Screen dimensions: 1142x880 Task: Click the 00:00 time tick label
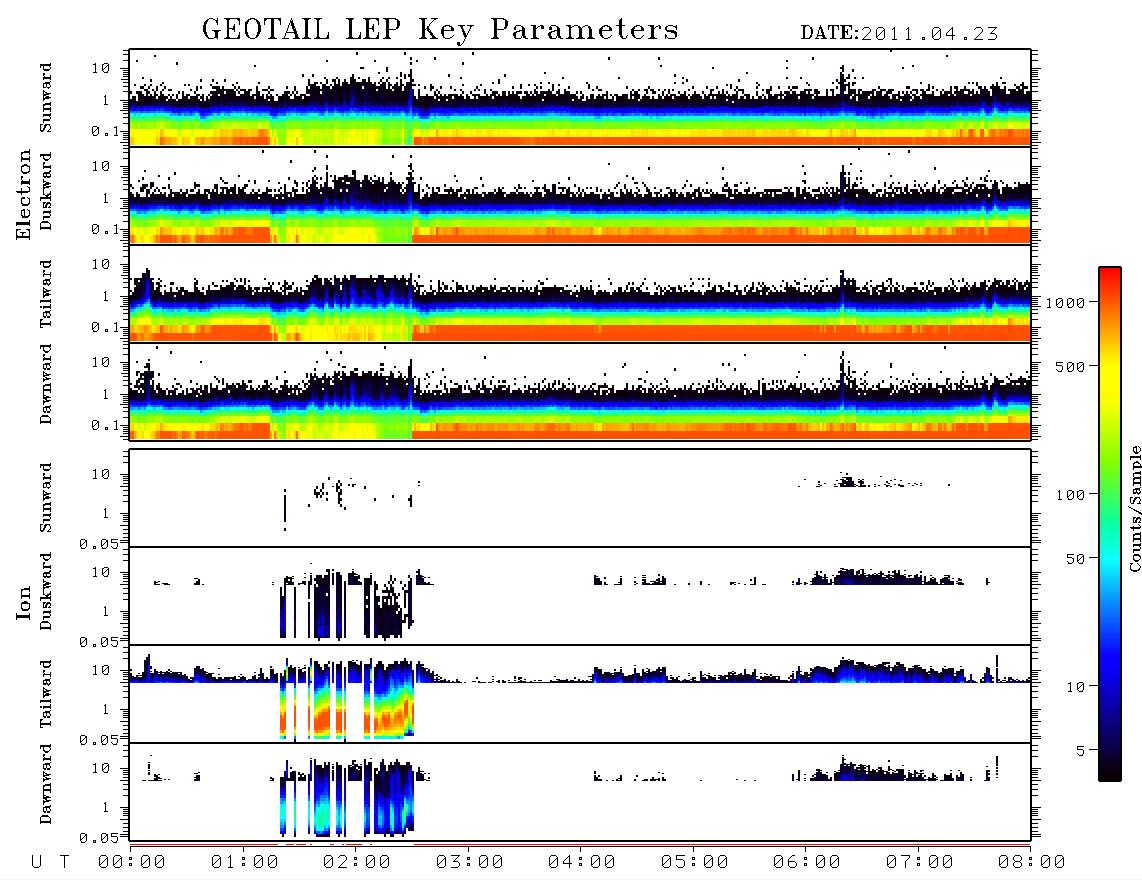pos(131,863)
